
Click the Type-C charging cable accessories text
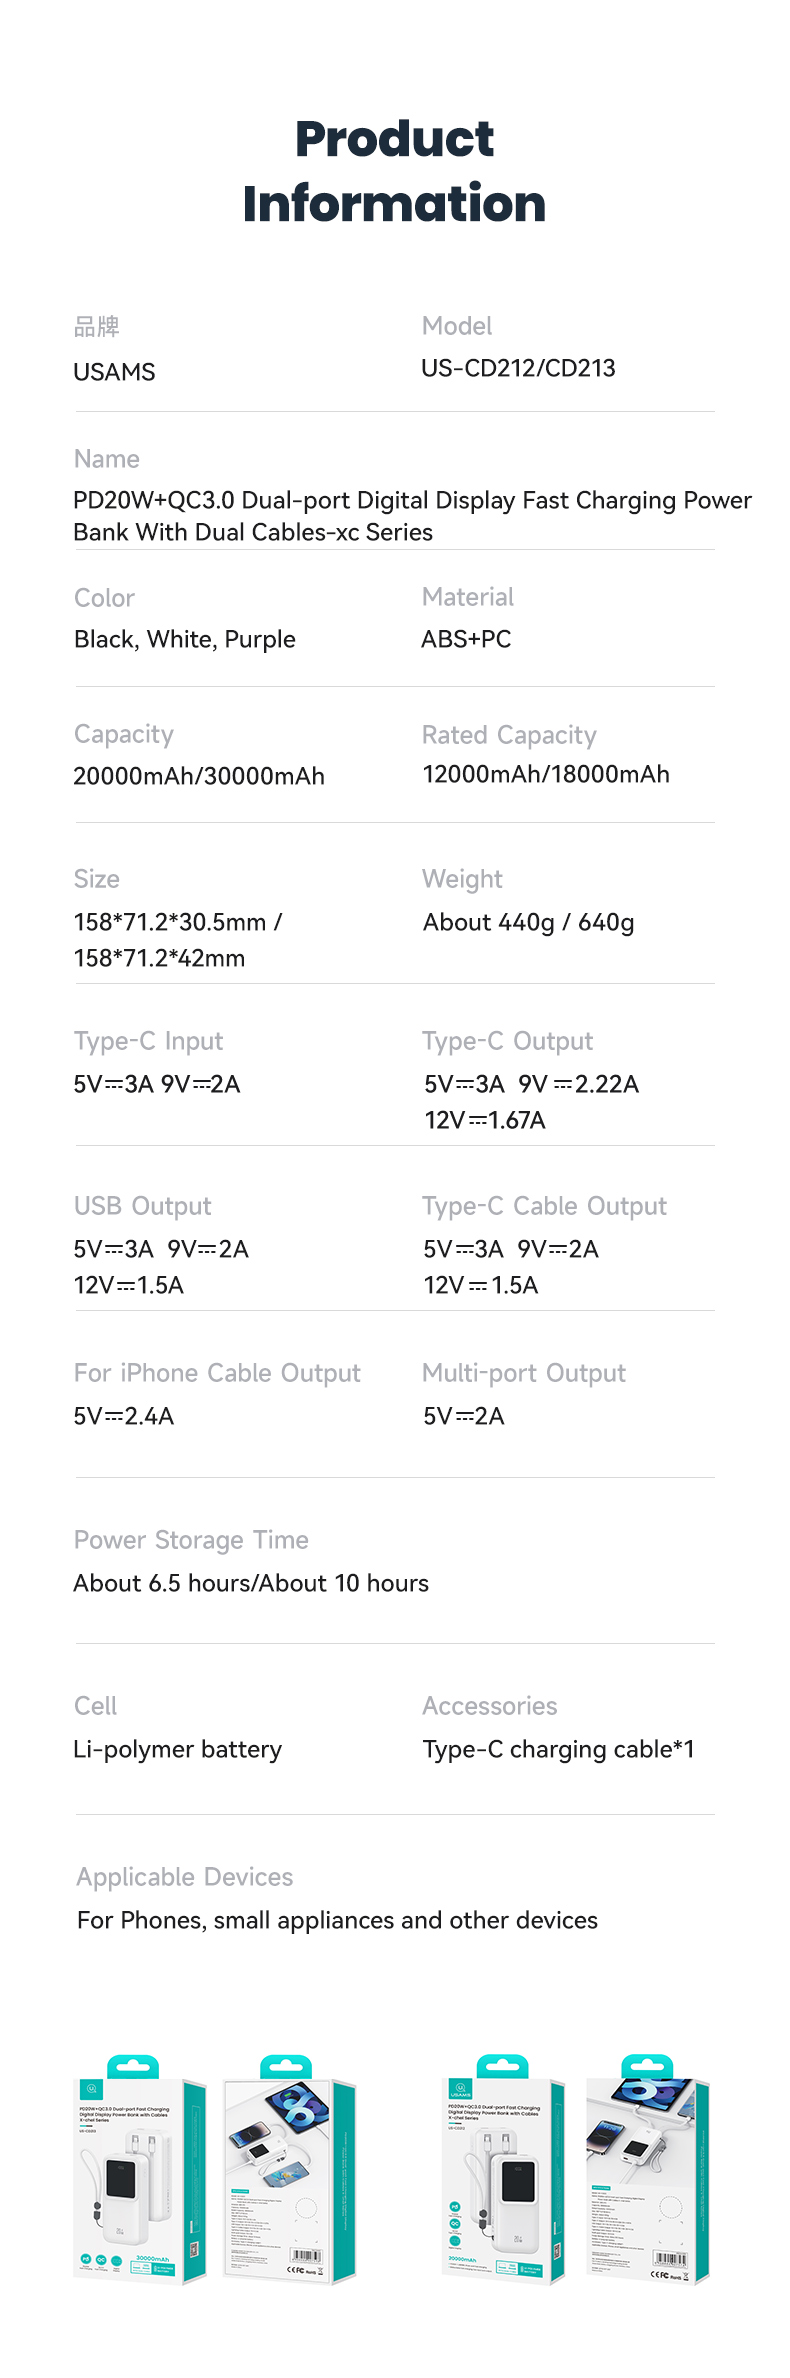click(558, 1749)
